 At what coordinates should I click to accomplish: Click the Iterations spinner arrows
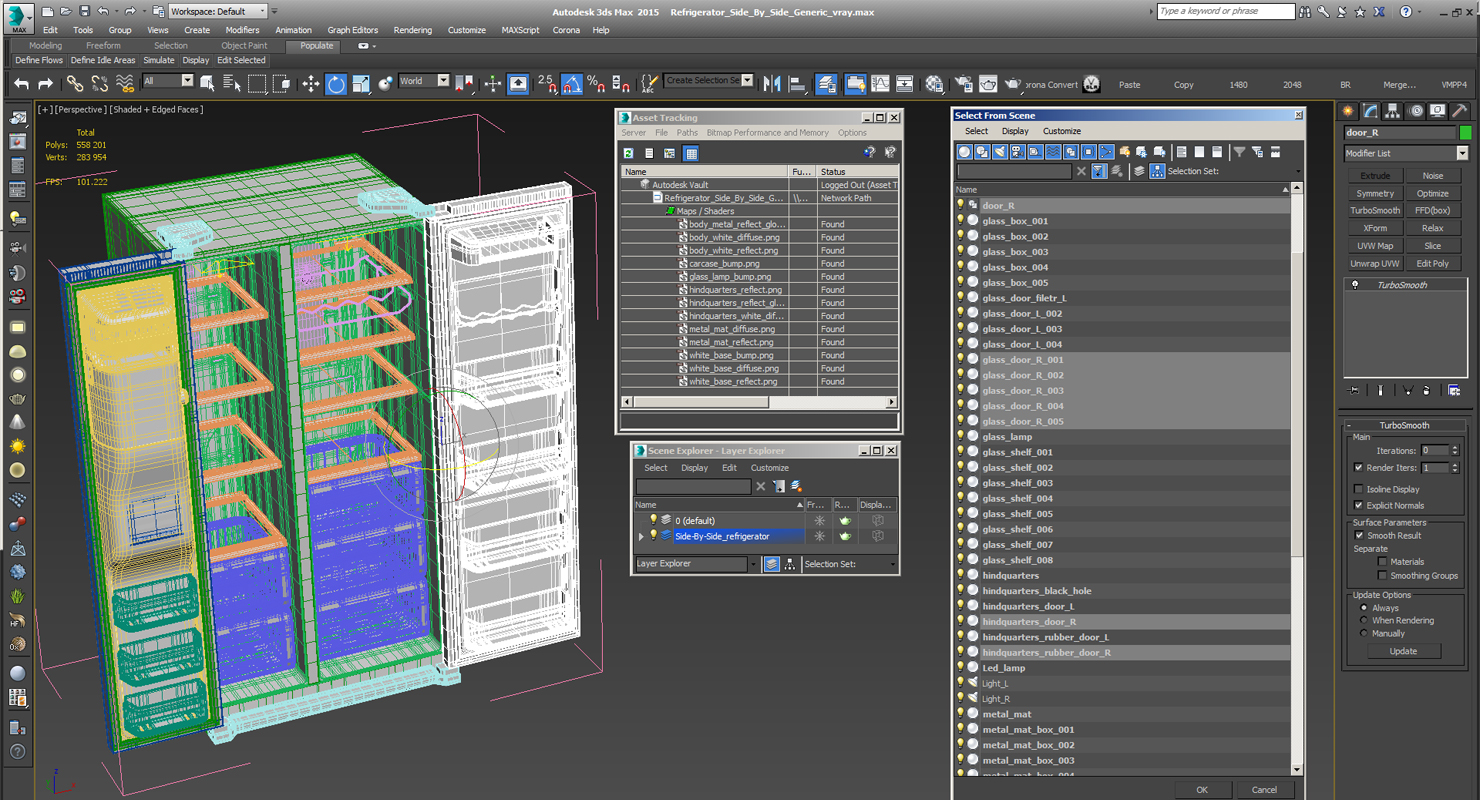click(1454, 451)
